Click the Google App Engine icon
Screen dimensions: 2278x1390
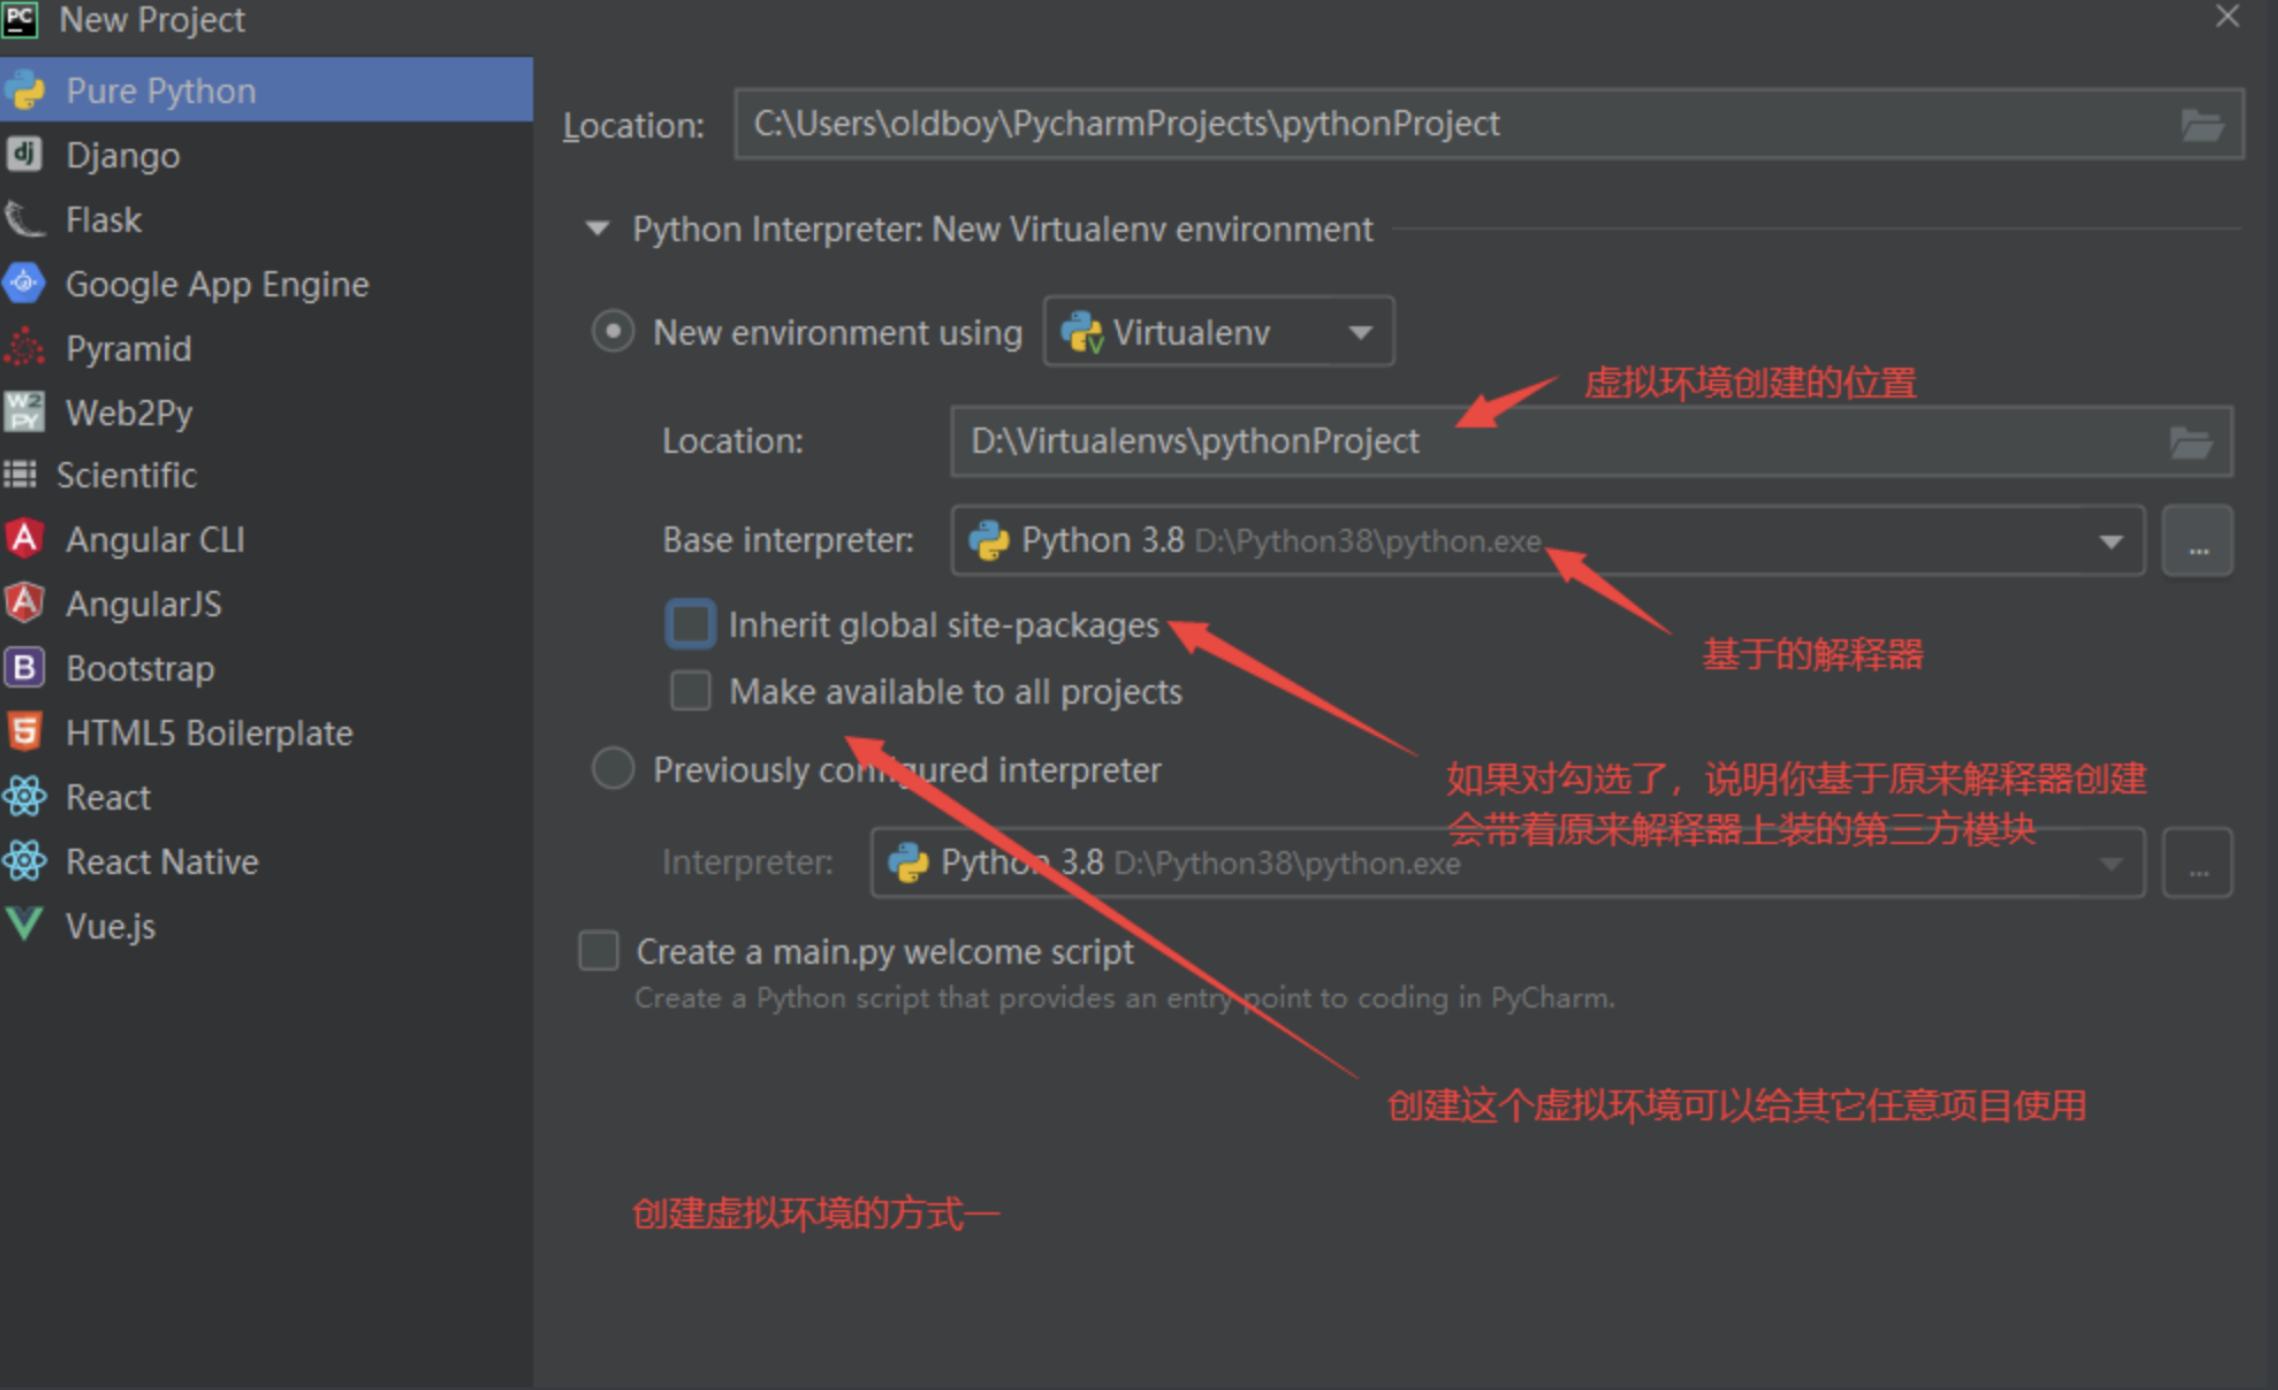24,283
